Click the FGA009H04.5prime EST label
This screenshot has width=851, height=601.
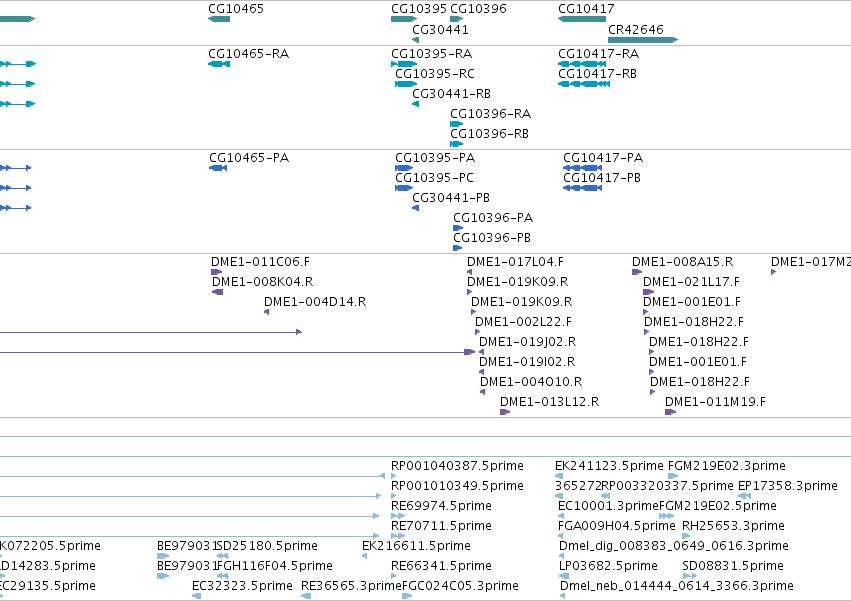click(x=617, y=526)
